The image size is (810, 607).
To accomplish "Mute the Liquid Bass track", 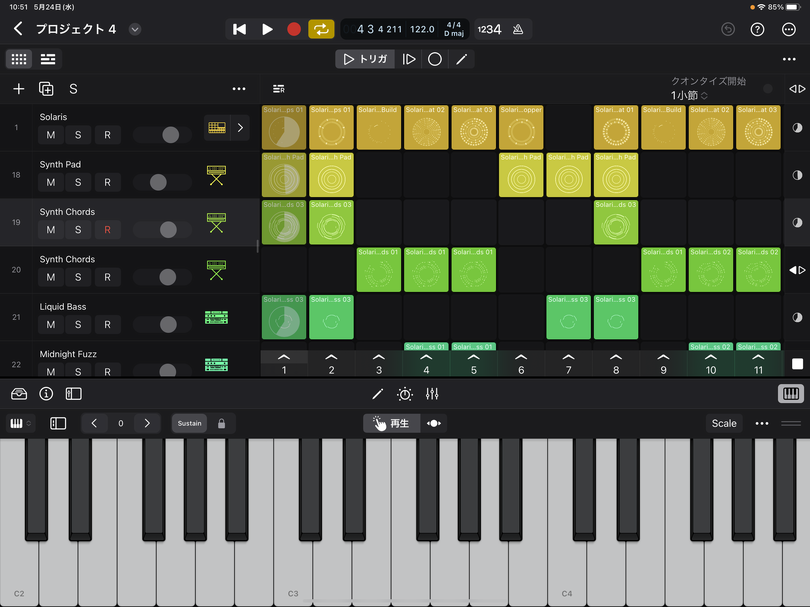I will point(51,324).
